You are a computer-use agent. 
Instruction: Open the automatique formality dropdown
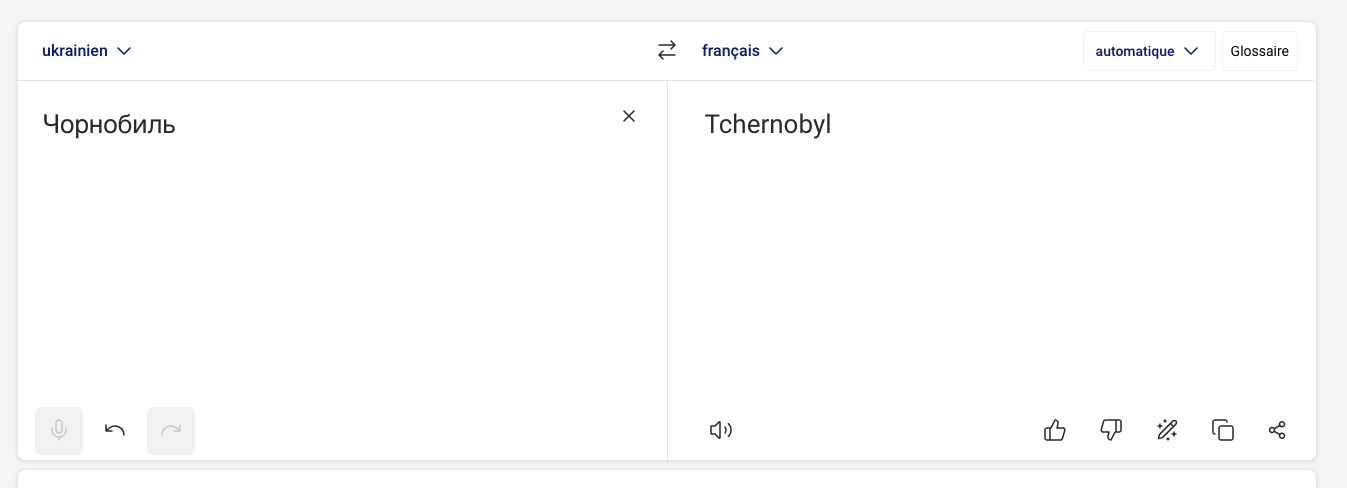[1149, 51]
